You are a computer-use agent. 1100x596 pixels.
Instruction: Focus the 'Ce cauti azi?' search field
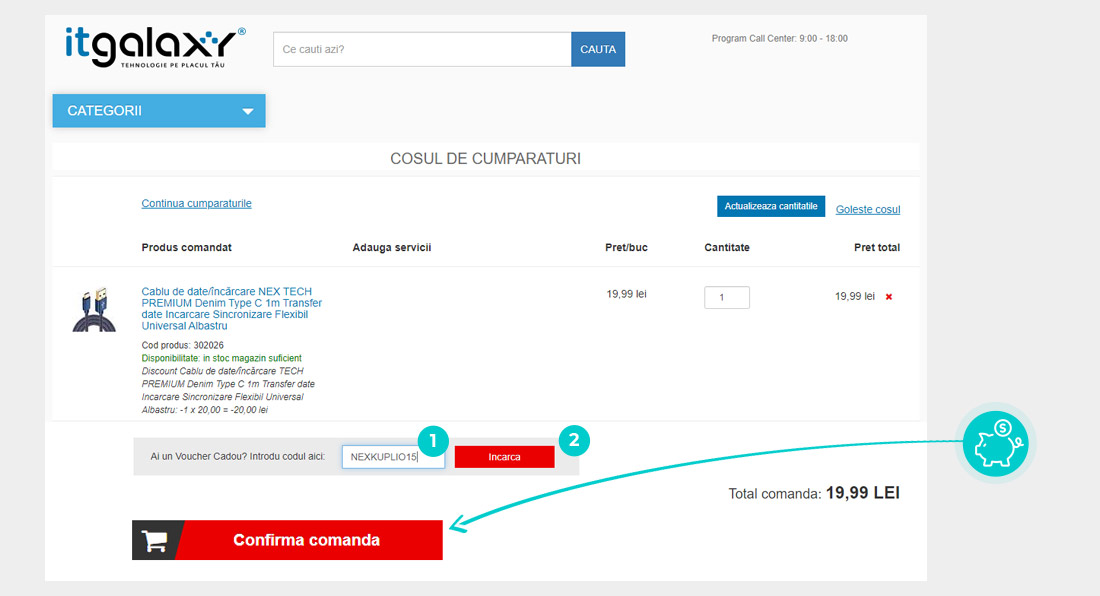(x=422, y=49)
